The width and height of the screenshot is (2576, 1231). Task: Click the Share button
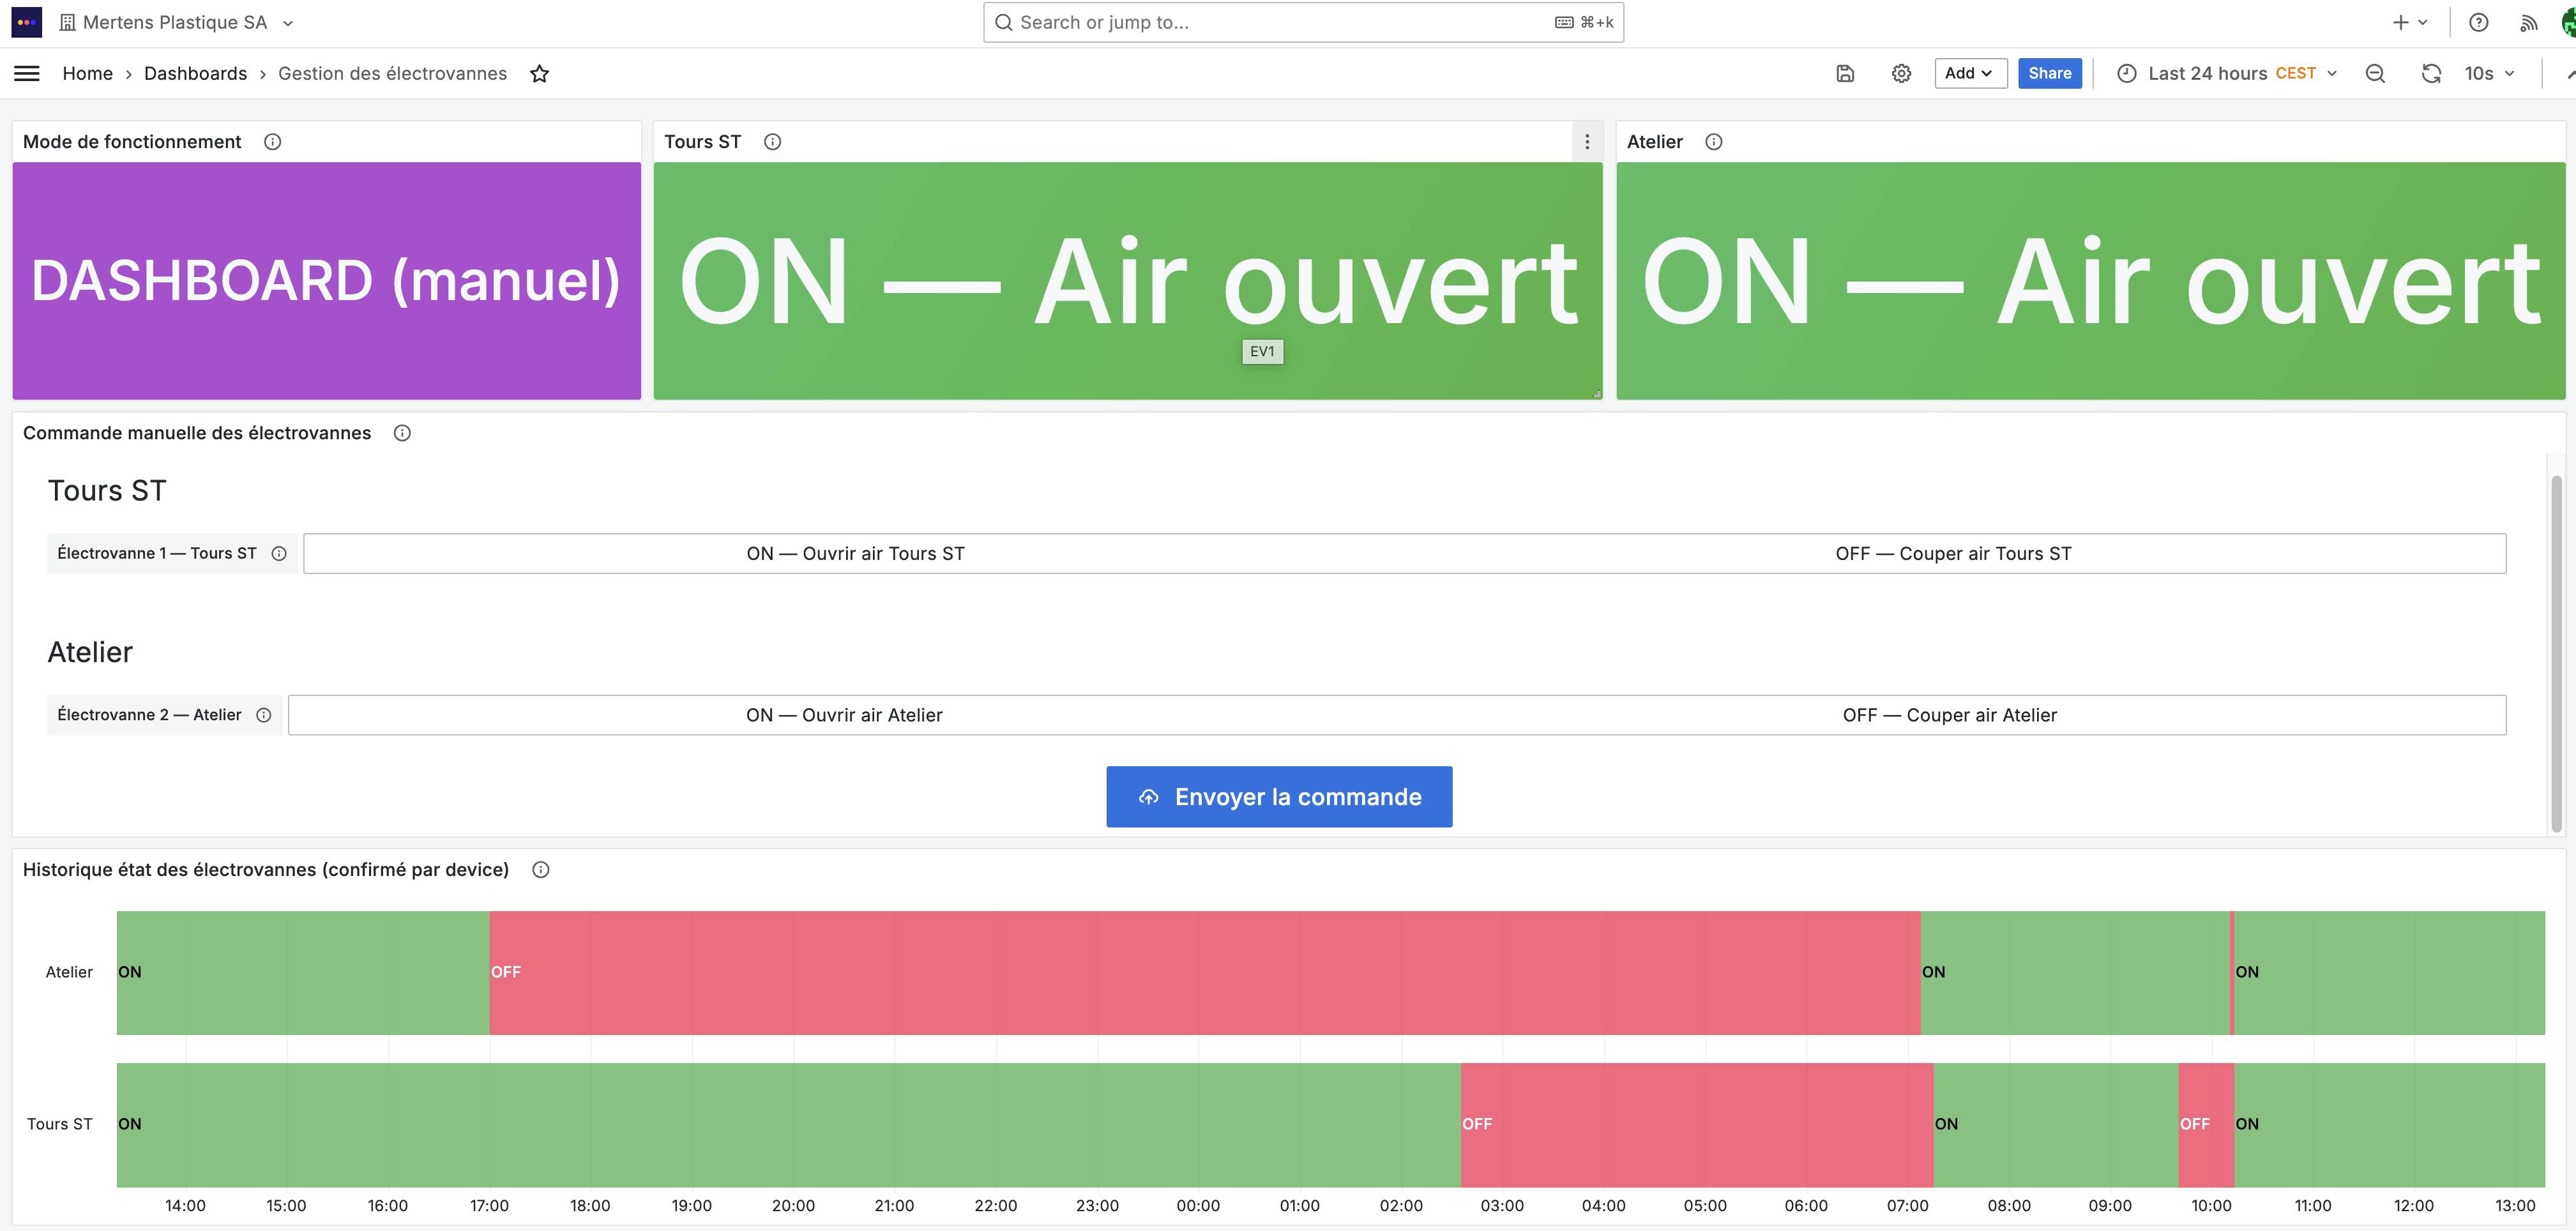click(x=2049, y=73)
